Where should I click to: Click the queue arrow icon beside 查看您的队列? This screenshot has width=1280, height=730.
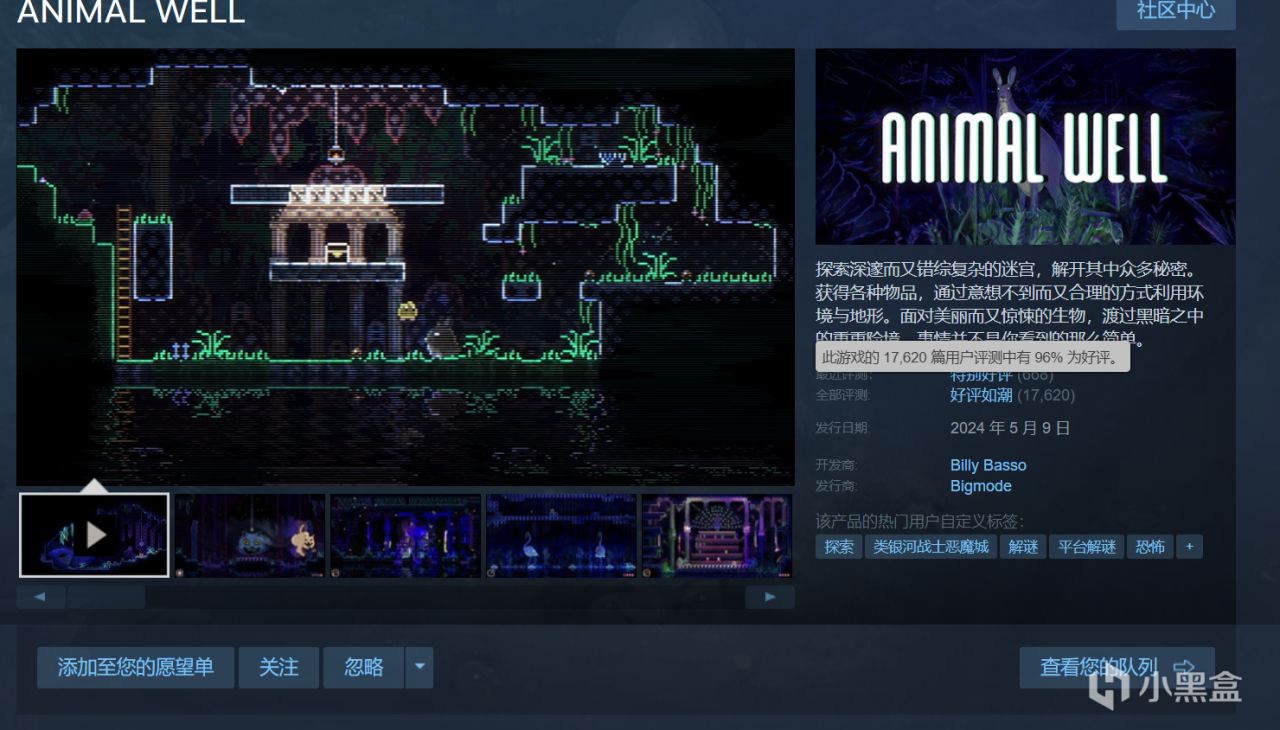tap(1185, 667)
